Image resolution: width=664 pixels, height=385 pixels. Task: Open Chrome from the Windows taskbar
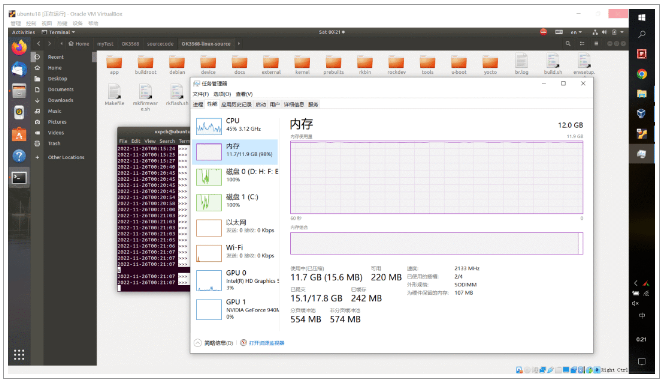(642, 75)
